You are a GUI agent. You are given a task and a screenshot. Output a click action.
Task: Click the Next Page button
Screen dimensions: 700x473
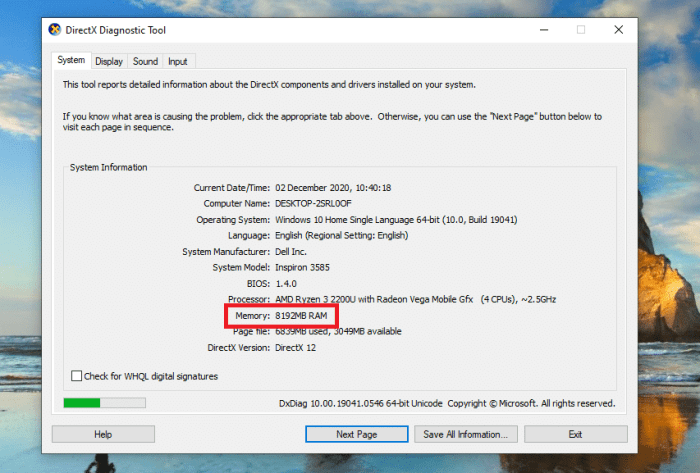coord(357,434)
